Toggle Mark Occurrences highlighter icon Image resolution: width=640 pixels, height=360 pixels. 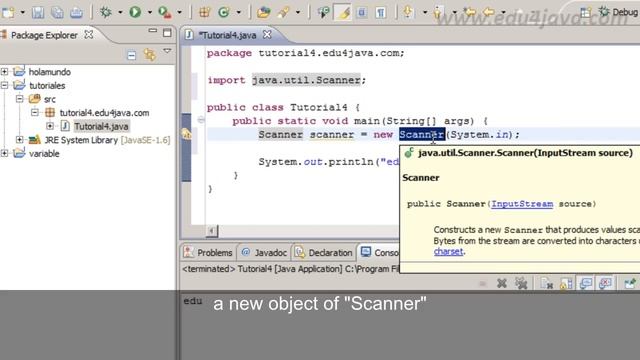[x=343, y=12]
